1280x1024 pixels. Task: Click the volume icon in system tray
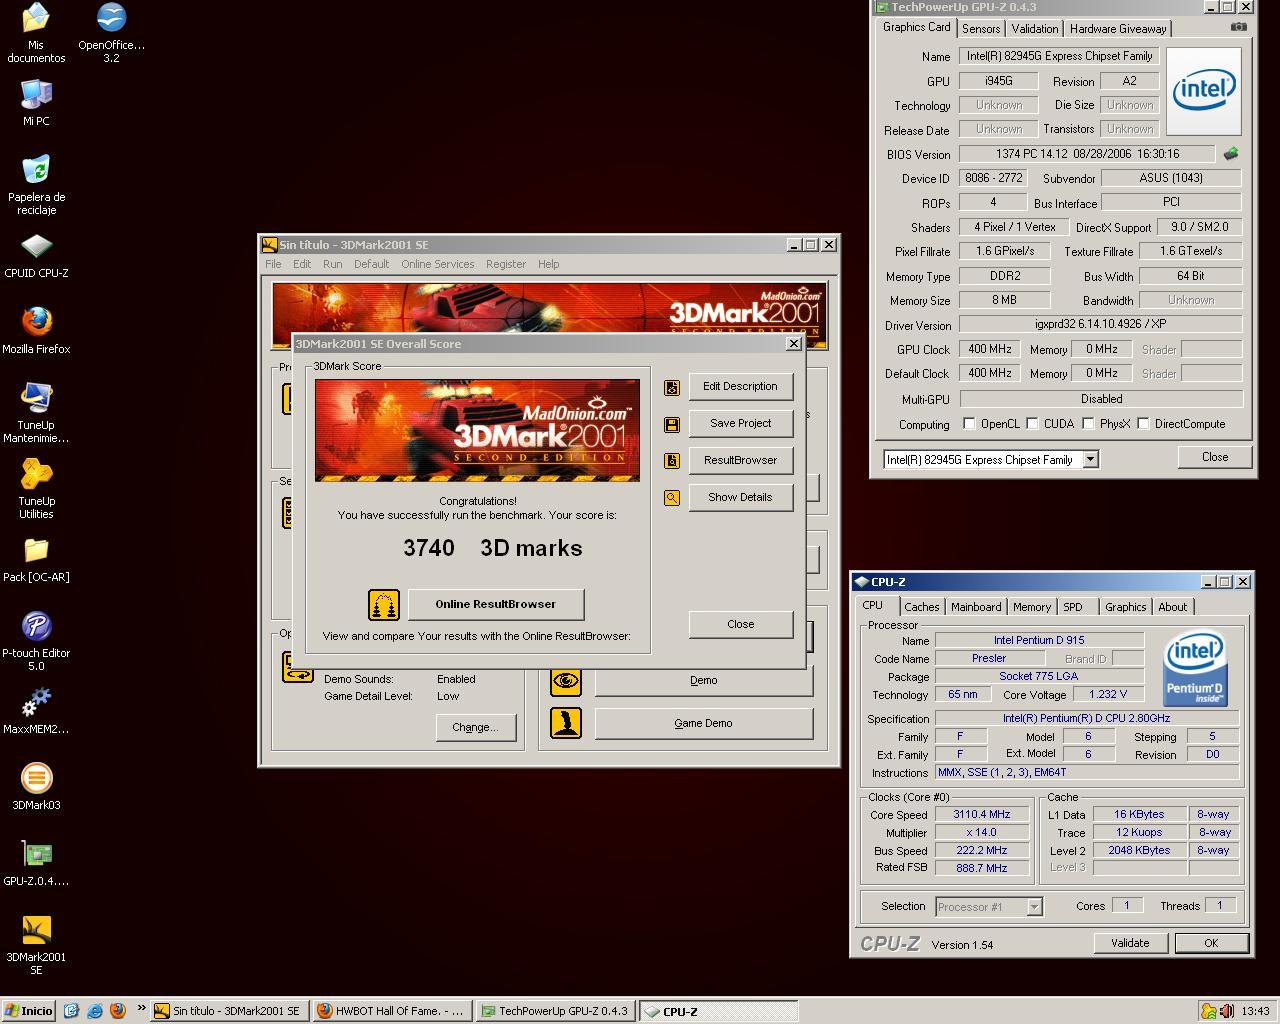coord(1226,1011)
